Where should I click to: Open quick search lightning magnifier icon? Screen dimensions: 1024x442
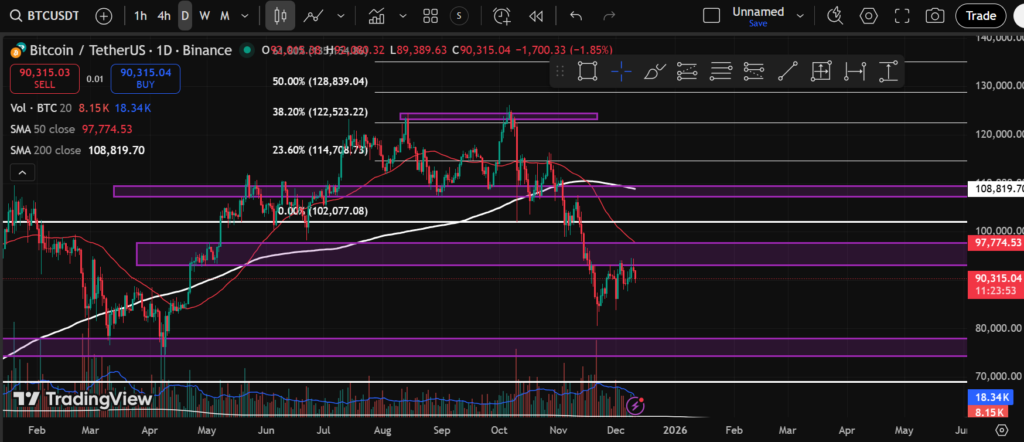coord(835,16)
